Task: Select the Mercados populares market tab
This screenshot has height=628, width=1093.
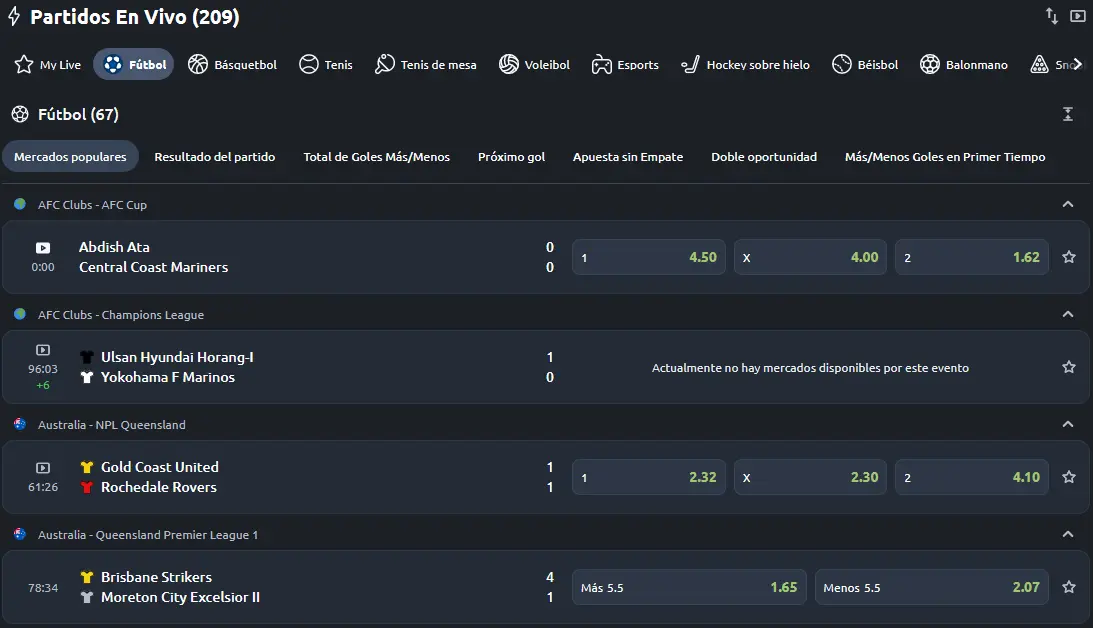Action: (70, 157)
